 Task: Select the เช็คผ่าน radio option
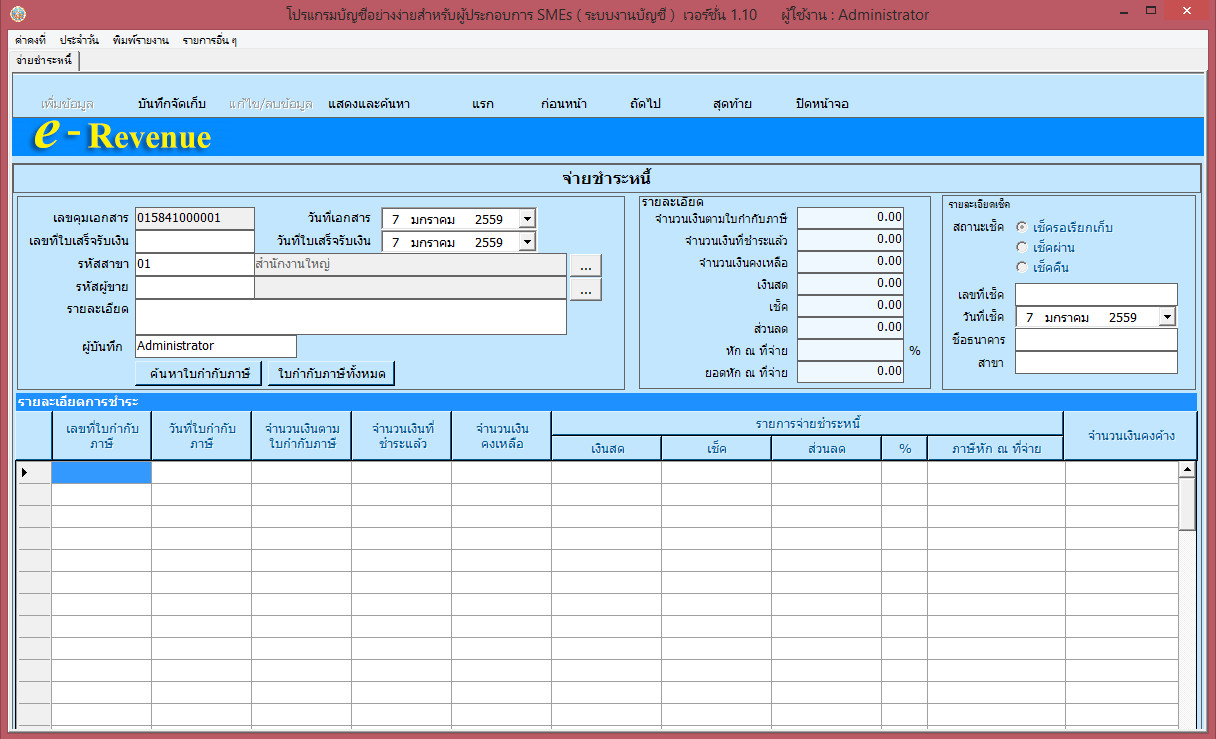pyautogui.click(x=1021, y=247)
